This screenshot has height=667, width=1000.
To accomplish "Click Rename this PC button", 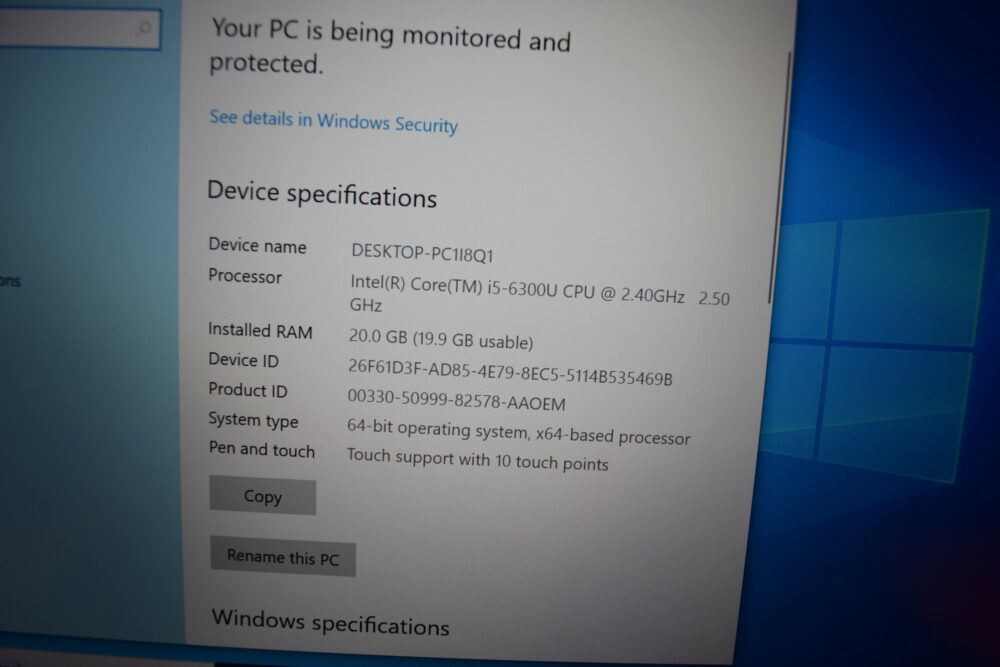I will point(283,557).
